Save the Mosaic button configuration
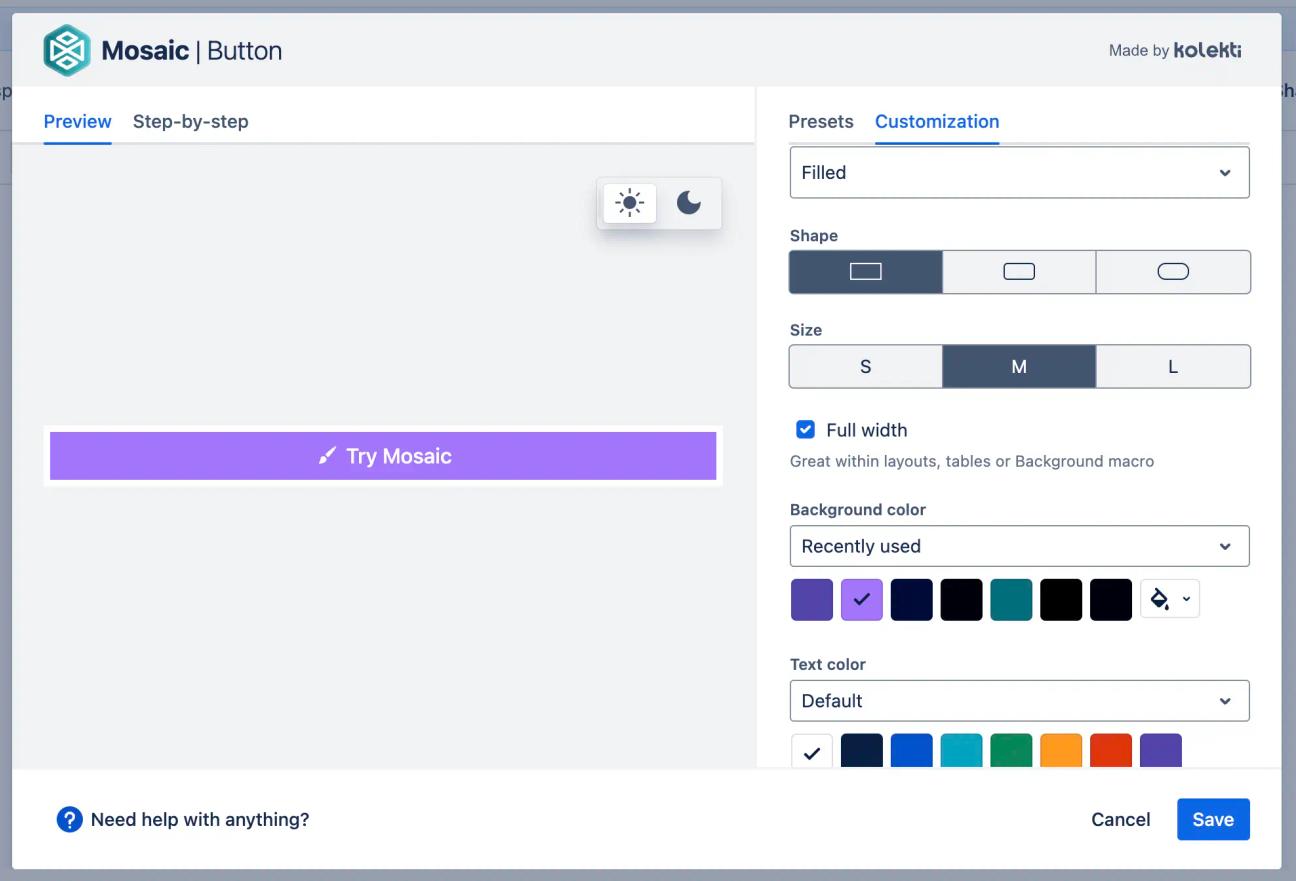The height and width of the screenshot is (881, 1296). pos(1213,819)
